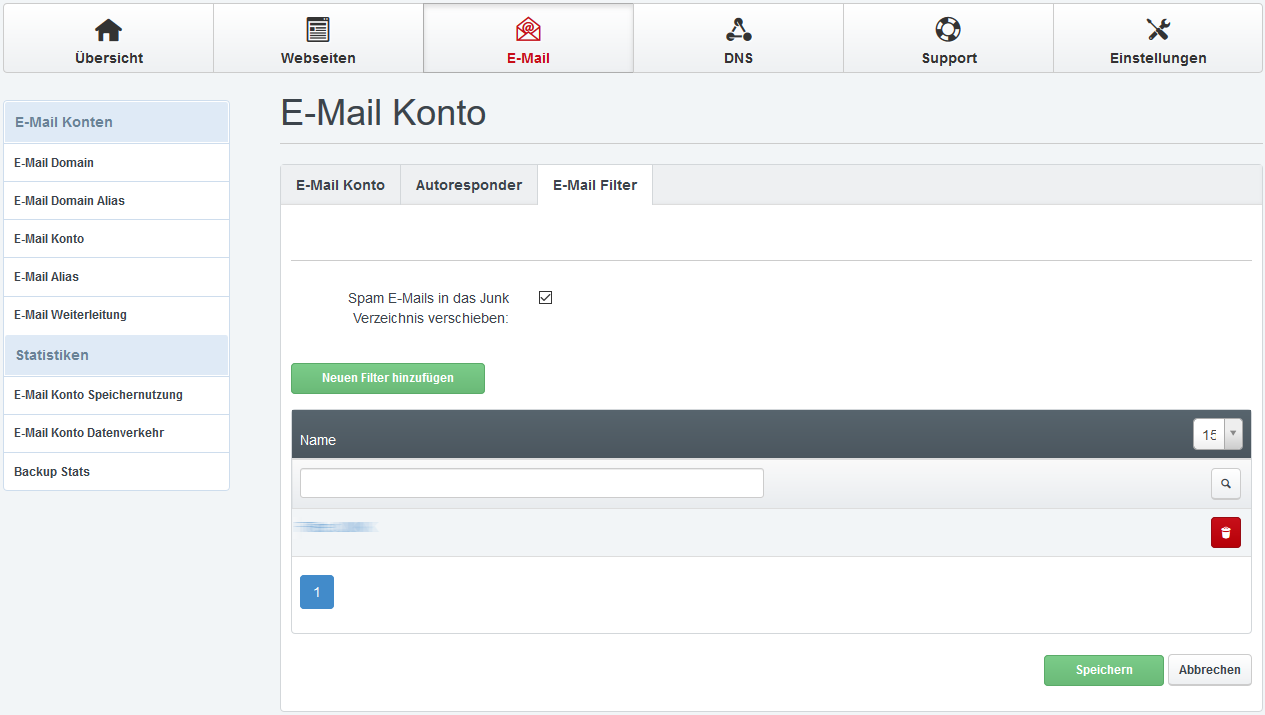1265x715 pixels.
Task: Click the Name filter input field
Action: coord(531,483)
